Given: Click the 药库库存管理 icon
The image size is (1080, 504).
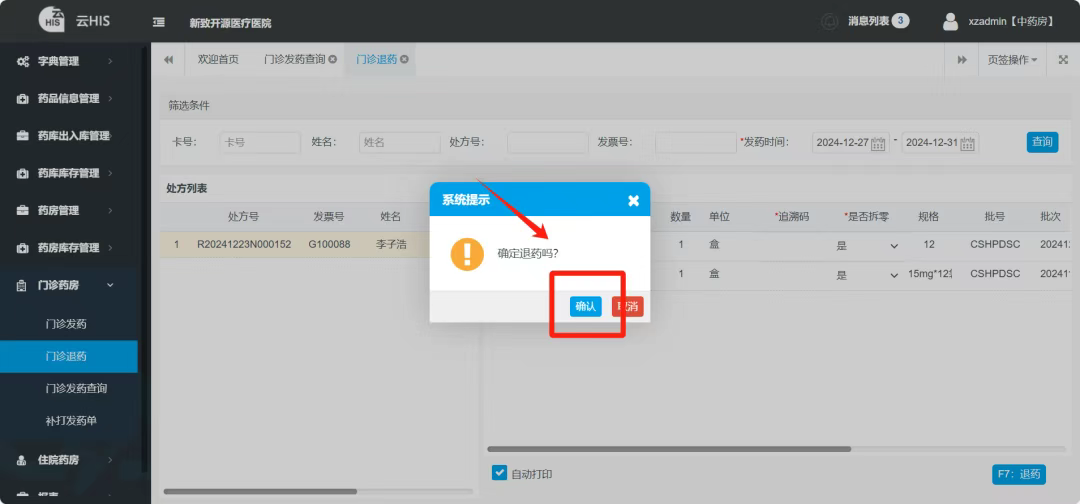Looking at the screenshot, I should pos(23,173).
